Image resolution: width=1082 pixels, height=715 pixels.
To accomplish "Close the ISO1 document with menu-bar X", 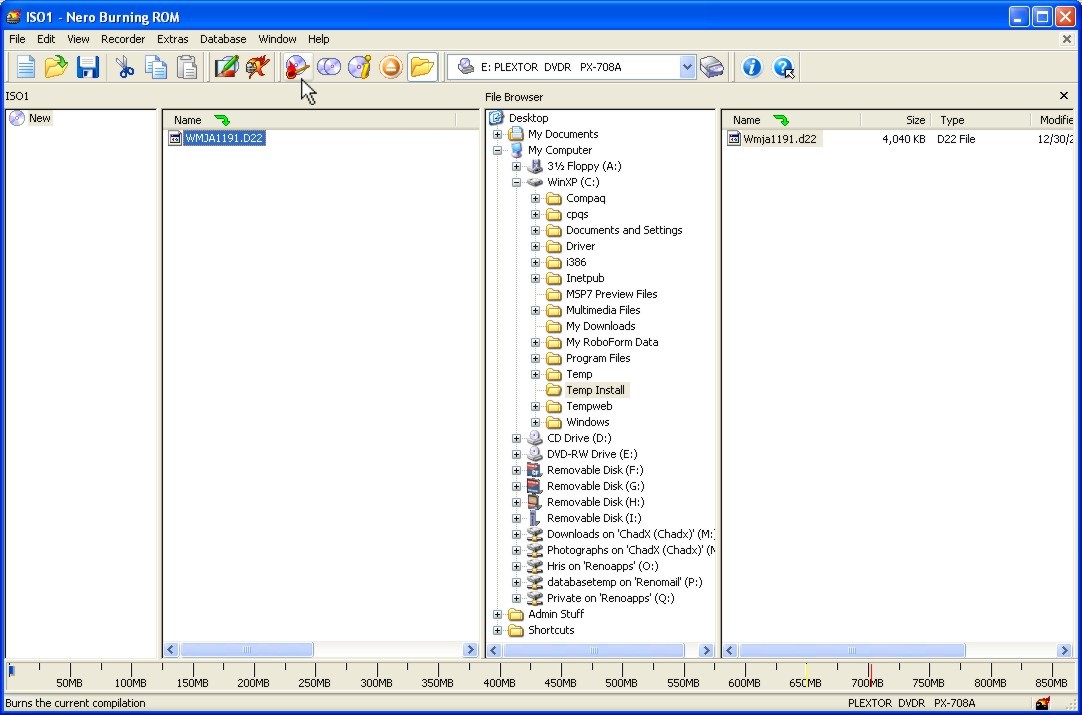I will [1067, 39].
